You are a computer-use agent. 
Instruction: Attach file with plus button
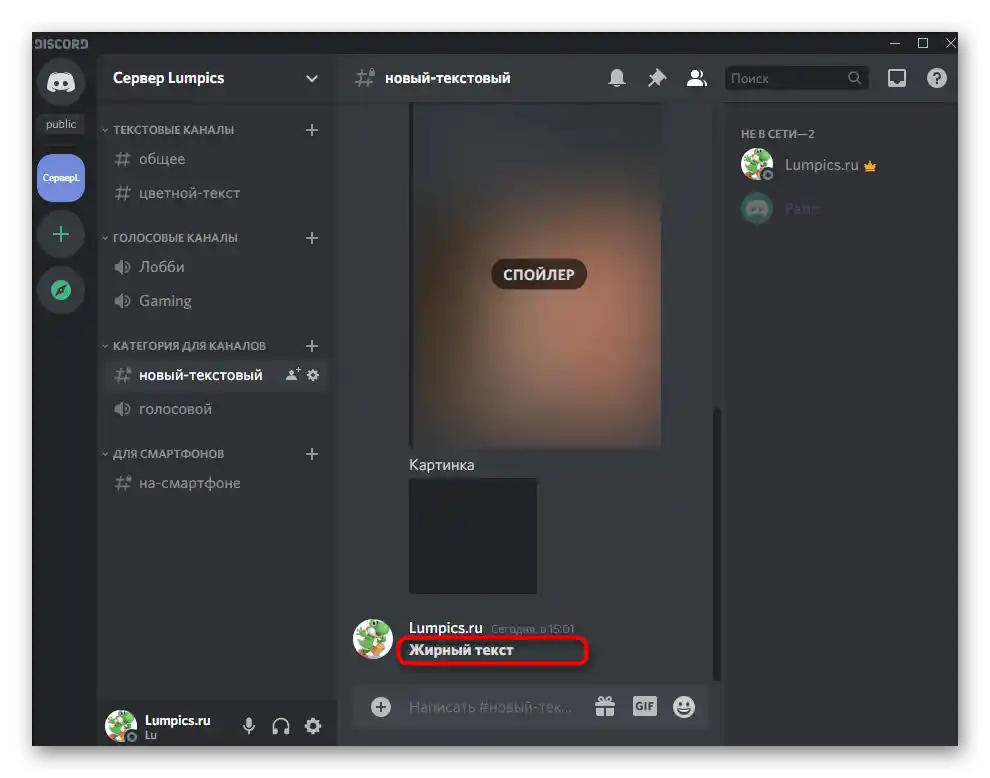pos(381,707)
